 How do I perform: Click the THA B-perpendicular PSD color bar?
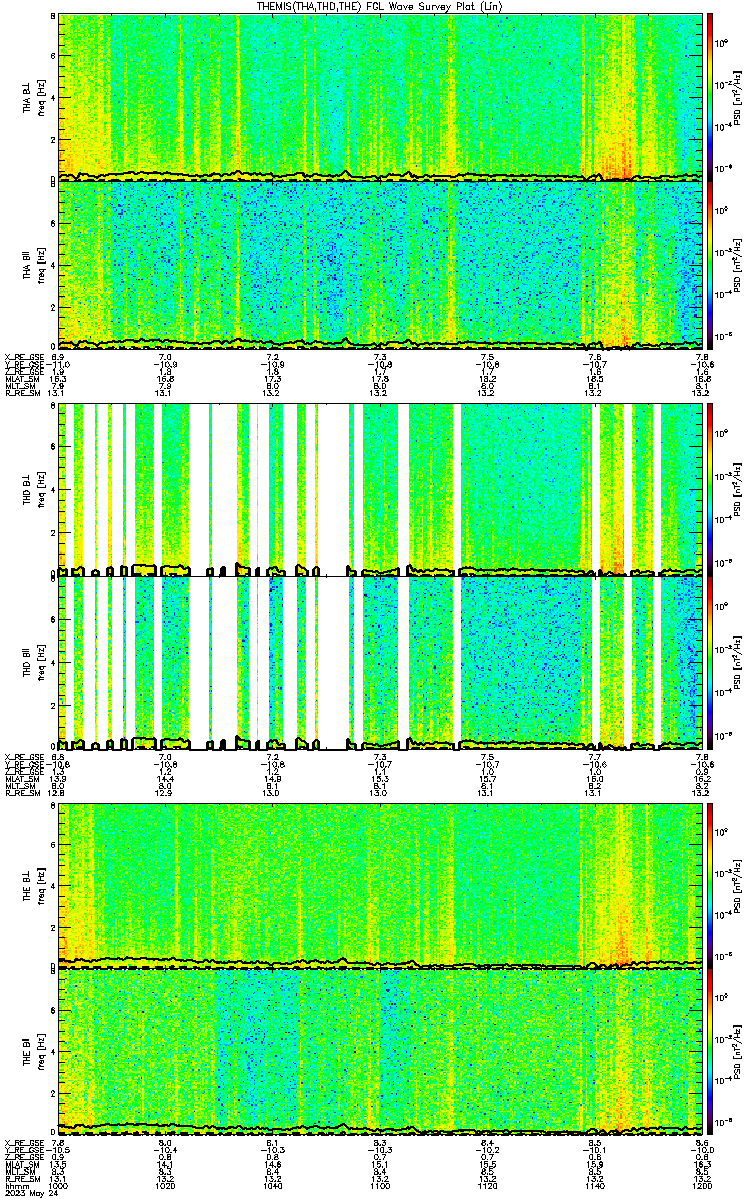click(710, 98)
